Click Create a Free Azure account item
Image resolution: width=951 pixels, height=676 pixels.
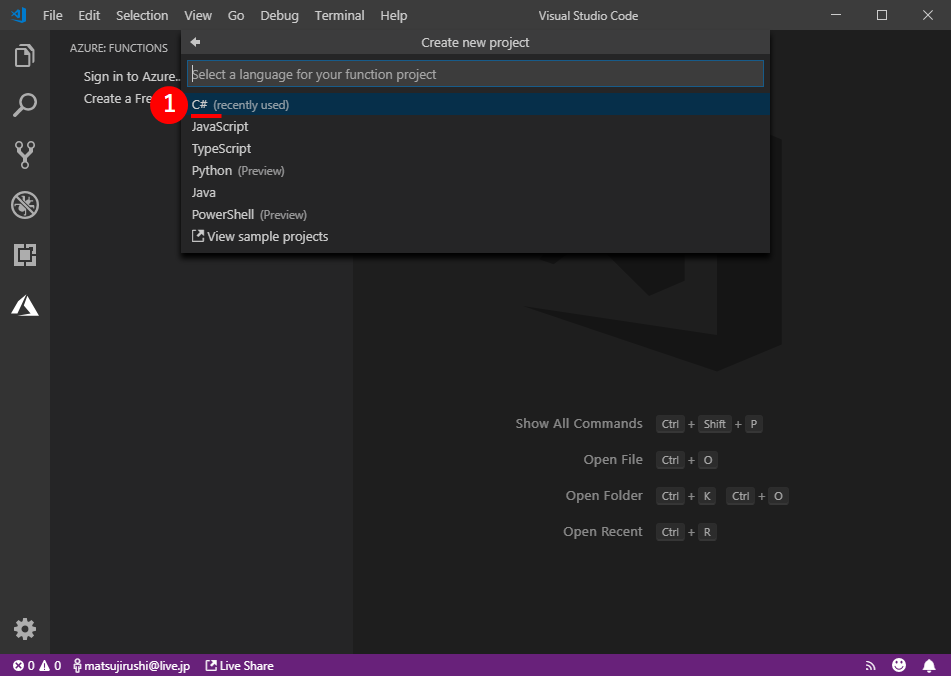(x=118, y=98)
